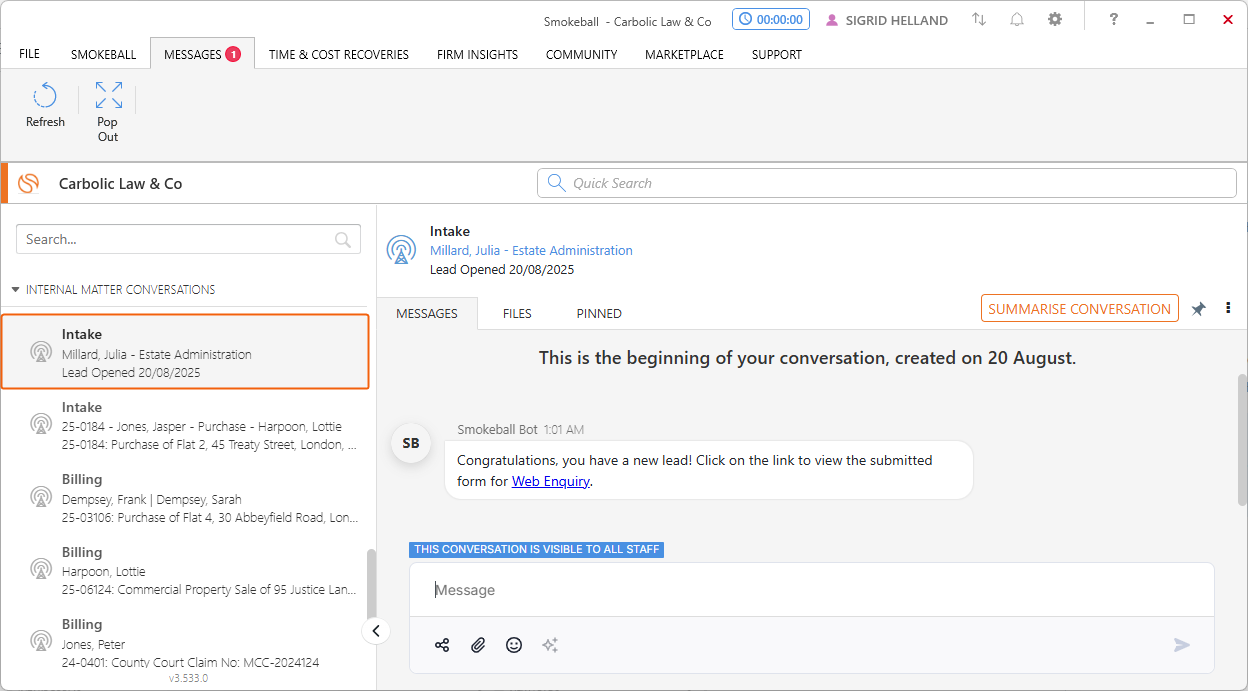Click the Quick Search field
1248x691 pixels.
(x=887, y=183)
